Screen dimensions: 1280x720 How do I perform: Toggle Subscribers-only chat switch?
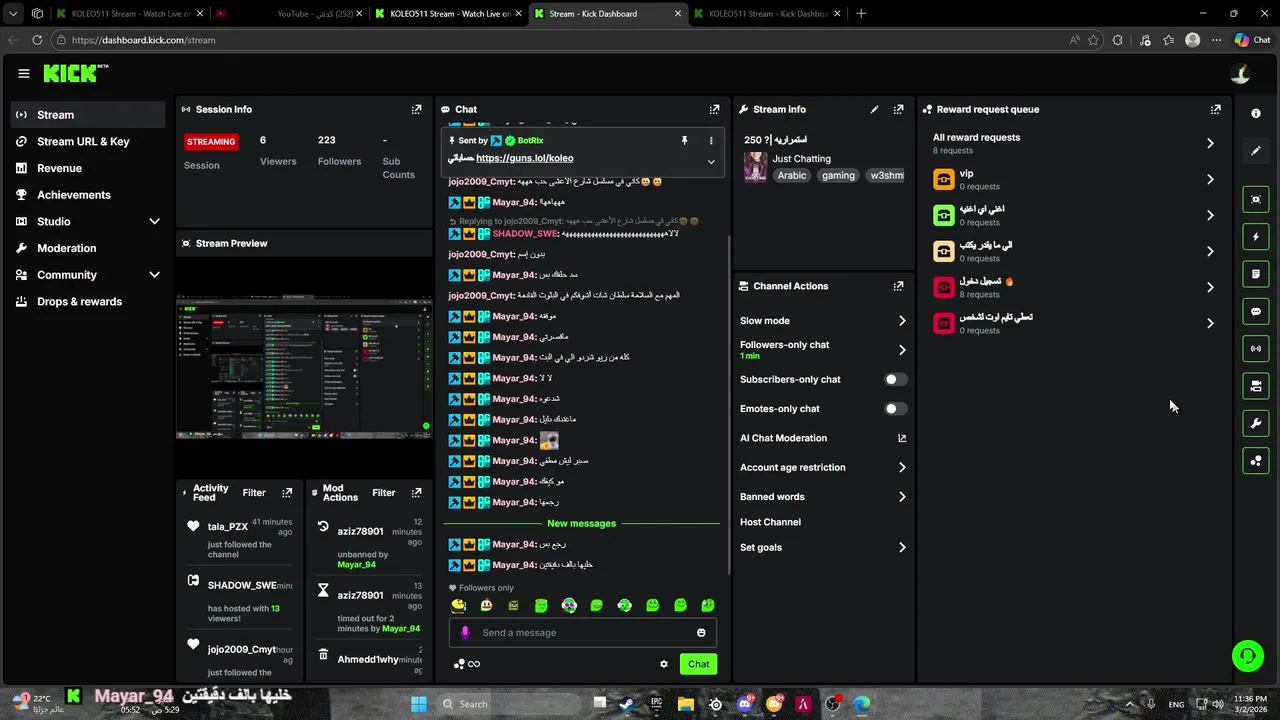(x=896, y=380)
